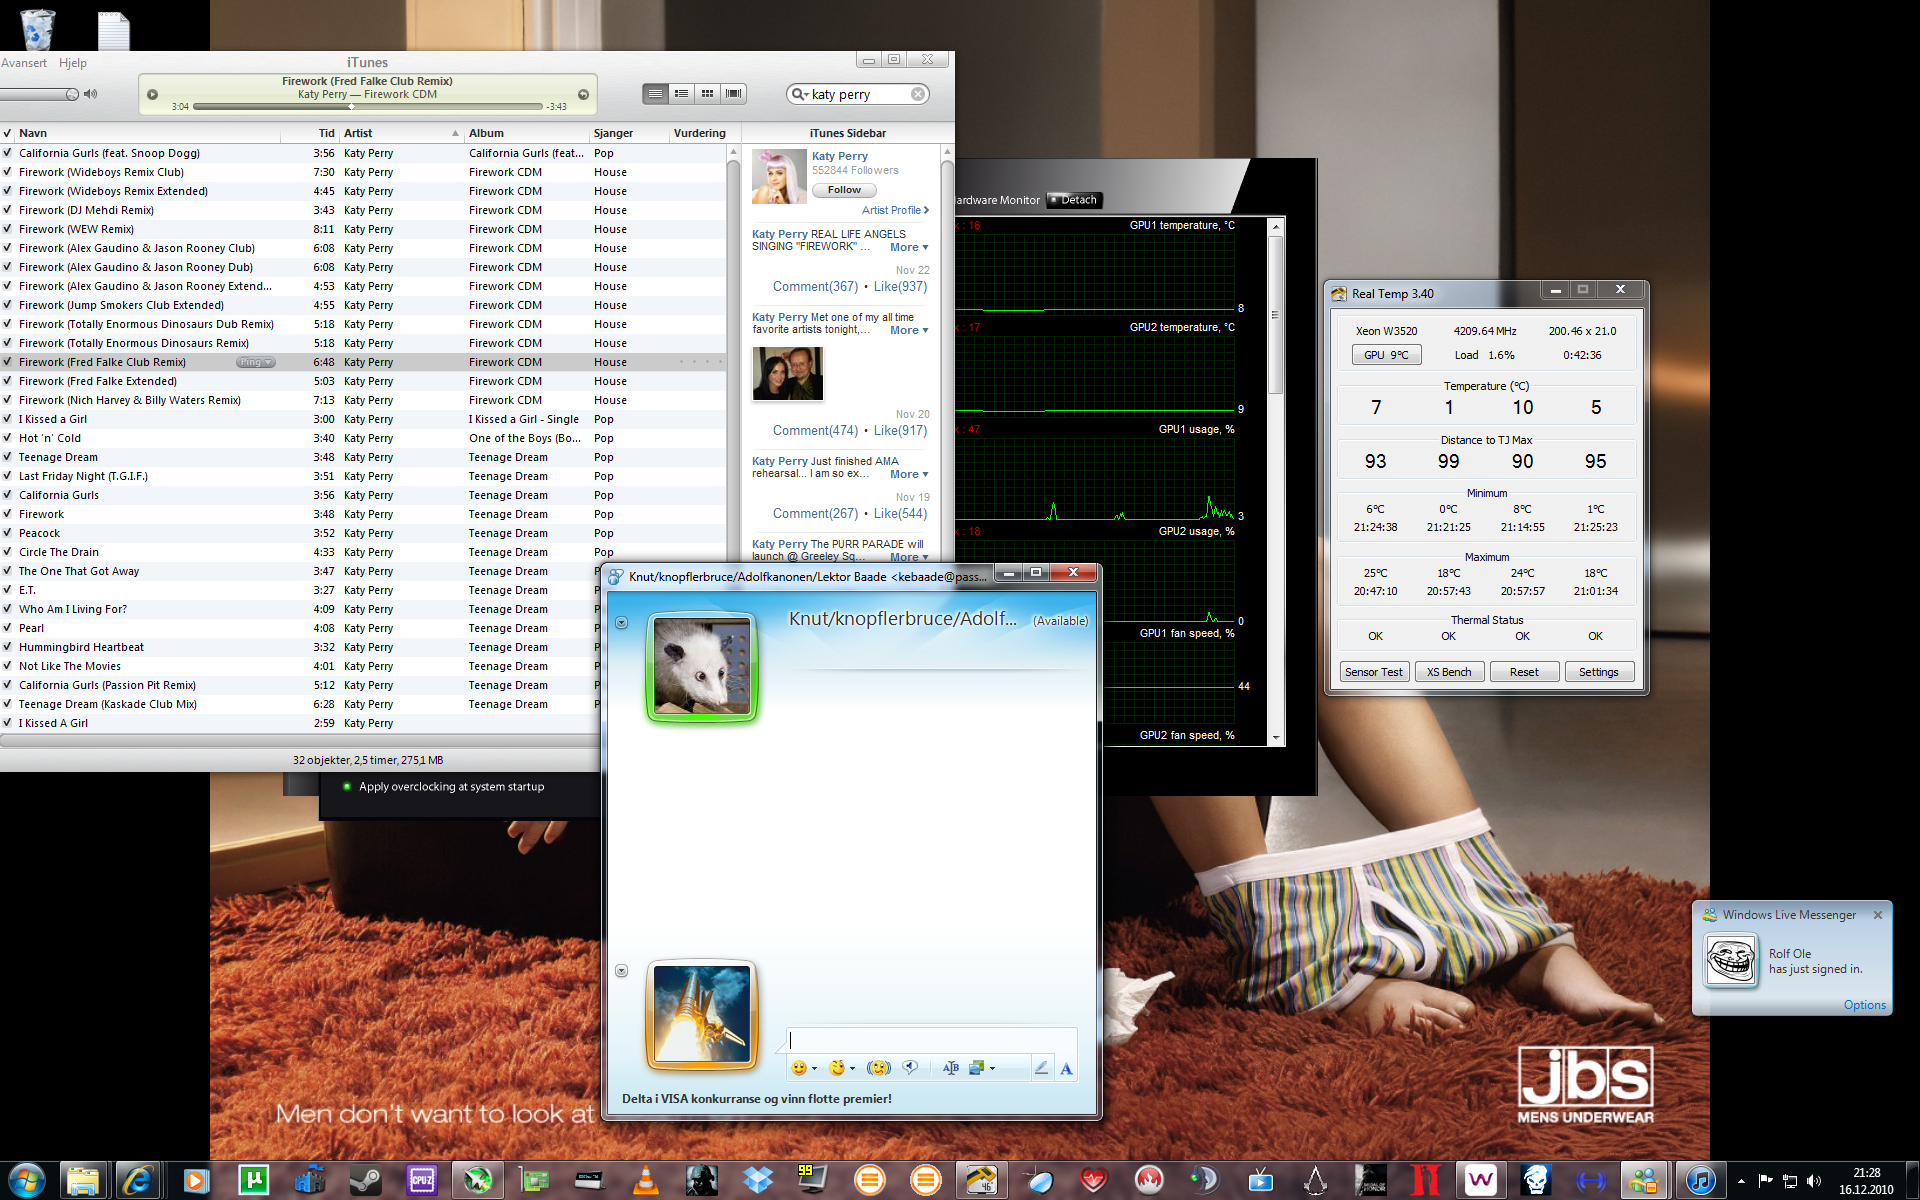Sort iTunes list by Album column

[527, 133]
